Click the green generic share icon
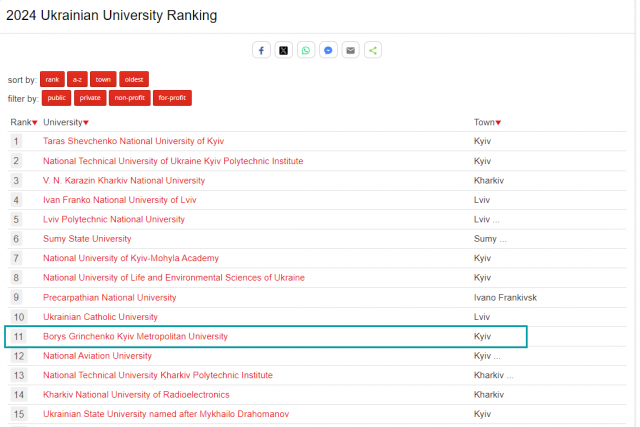 click(373, 50)
